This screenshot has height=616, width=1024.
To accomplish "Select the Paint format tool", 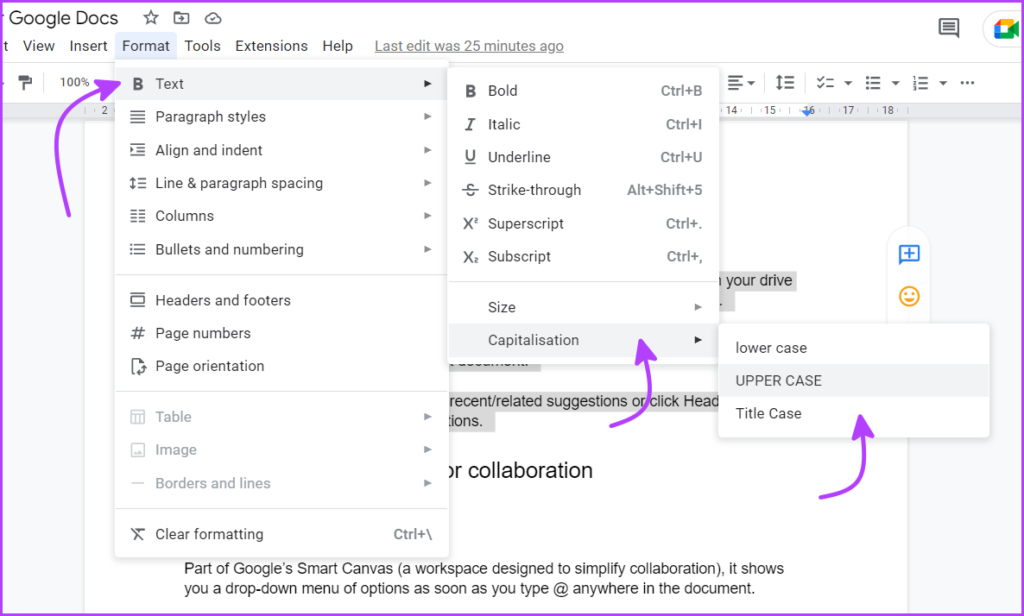I will pos(25,83).
